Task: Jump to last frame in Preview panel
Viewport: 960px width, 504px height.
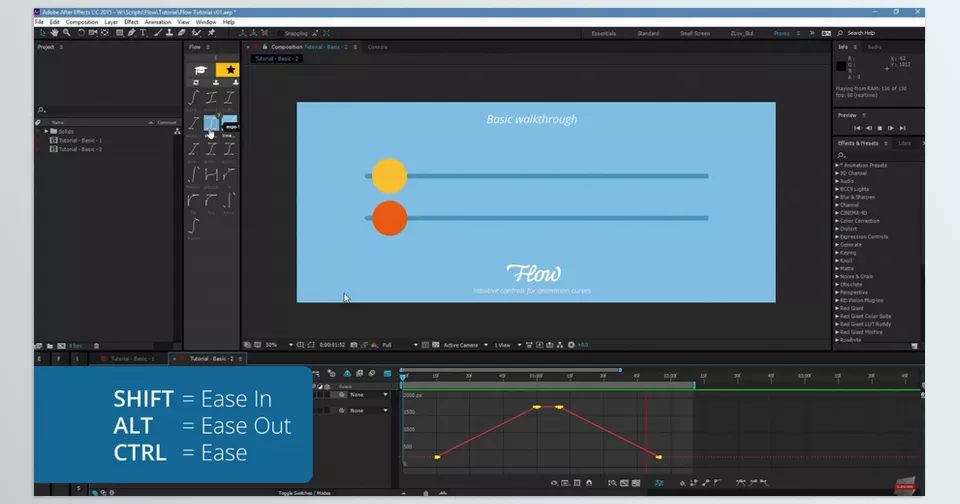Action: (x=902, y=128)
